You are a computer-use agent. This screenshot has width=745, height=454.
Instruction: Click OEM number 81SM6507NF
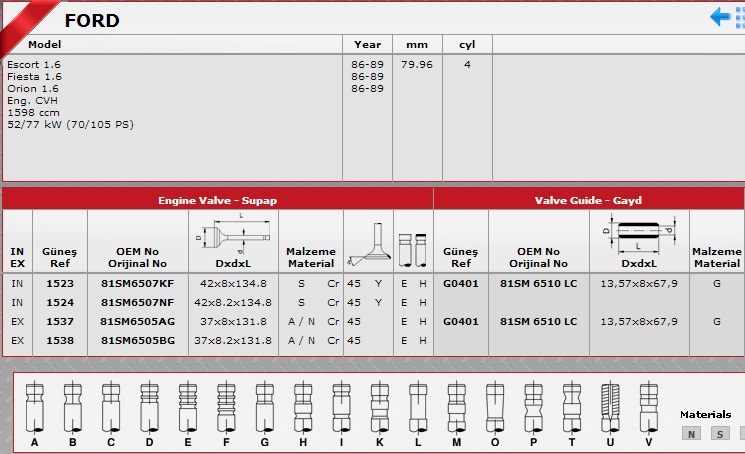click(x=137, y=303)
